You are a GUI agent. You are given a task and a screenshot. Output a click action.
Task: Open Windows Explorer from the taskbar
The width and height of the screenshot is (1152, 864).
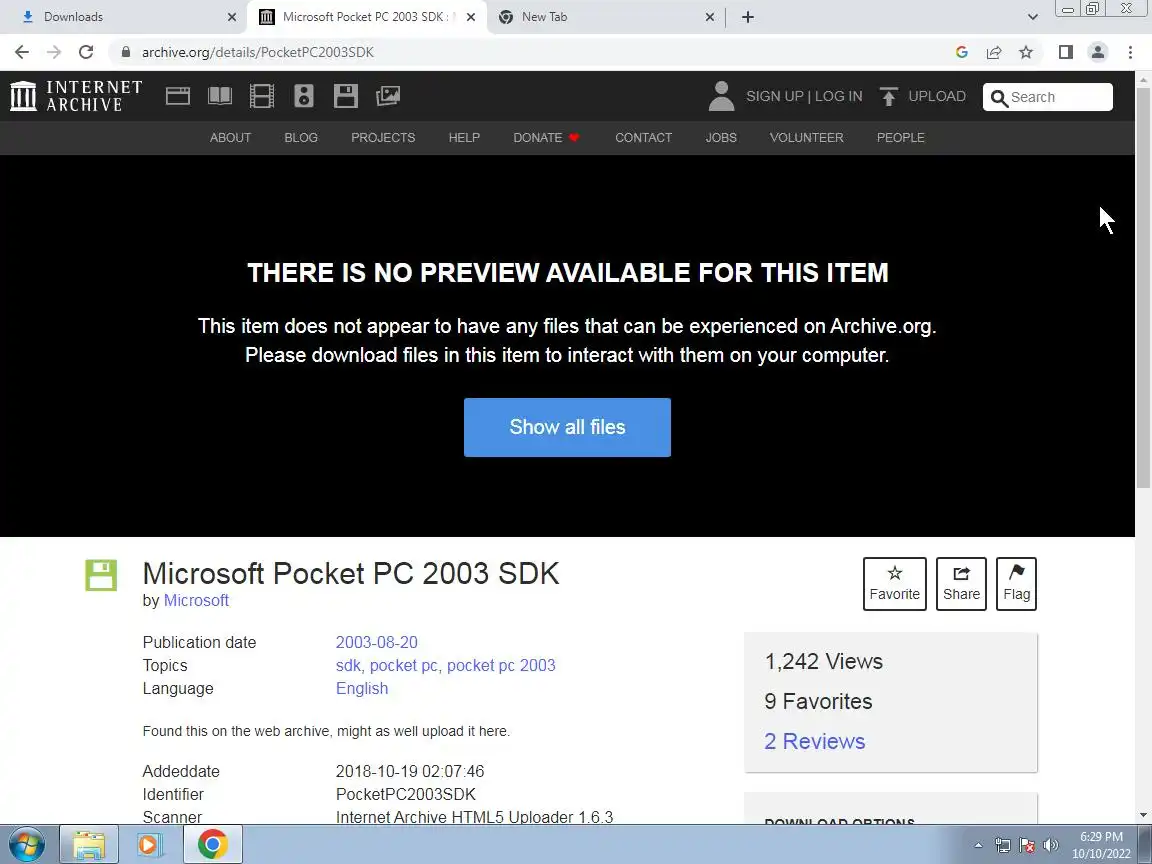(x=89, y=845)
